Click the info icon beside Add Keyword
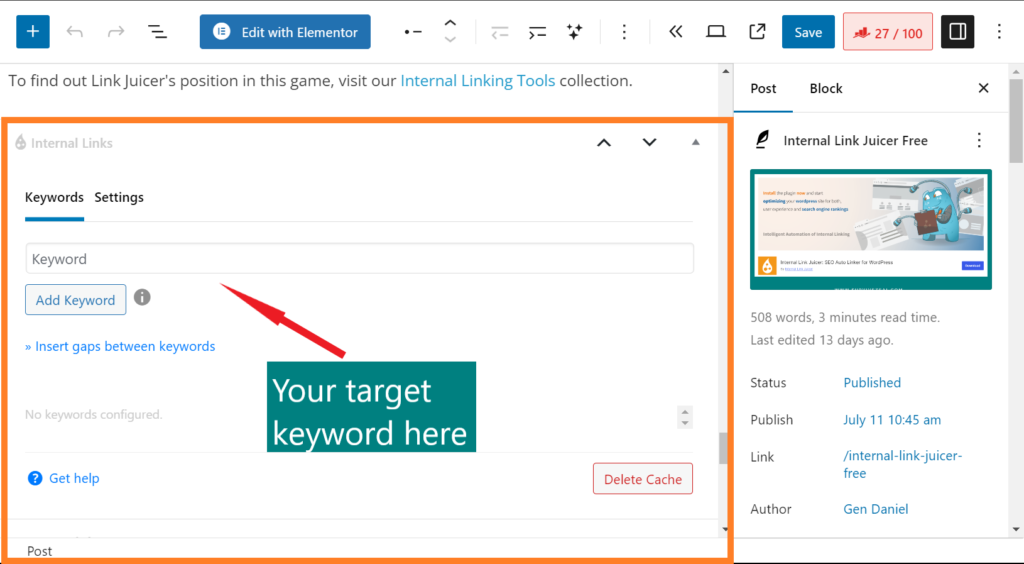 coord(143,297)
